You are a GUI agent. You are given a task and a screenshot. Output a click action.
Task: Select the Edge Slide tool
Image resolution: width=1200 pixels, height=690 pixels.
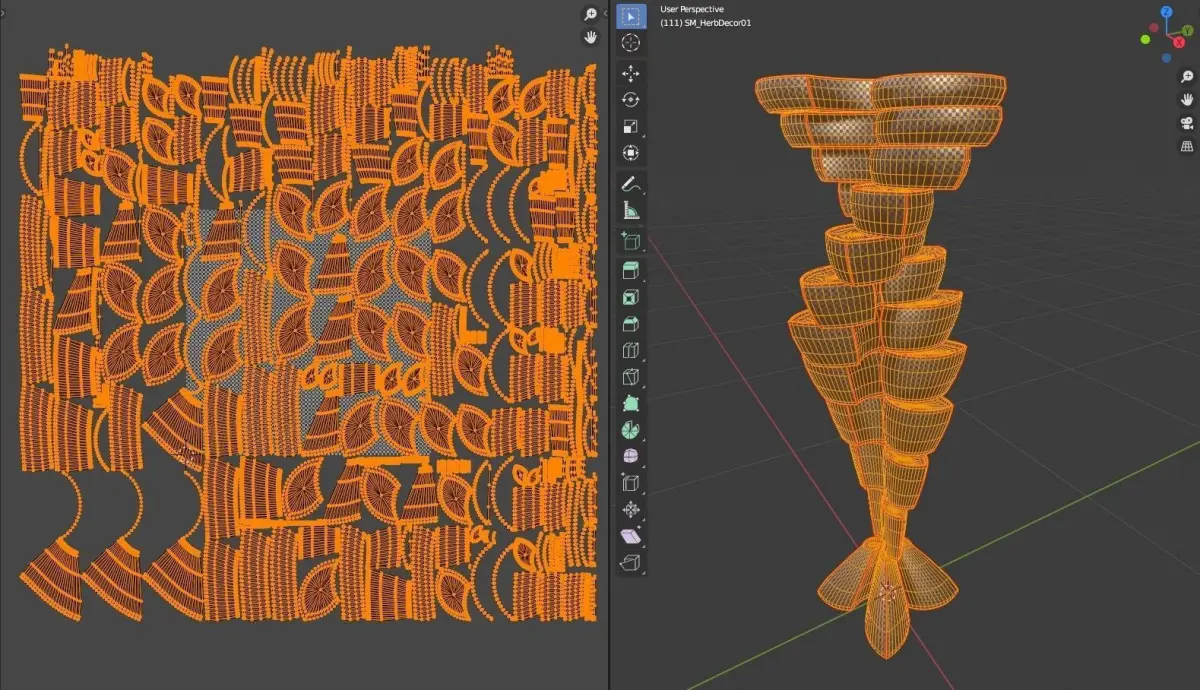[631, 483]
